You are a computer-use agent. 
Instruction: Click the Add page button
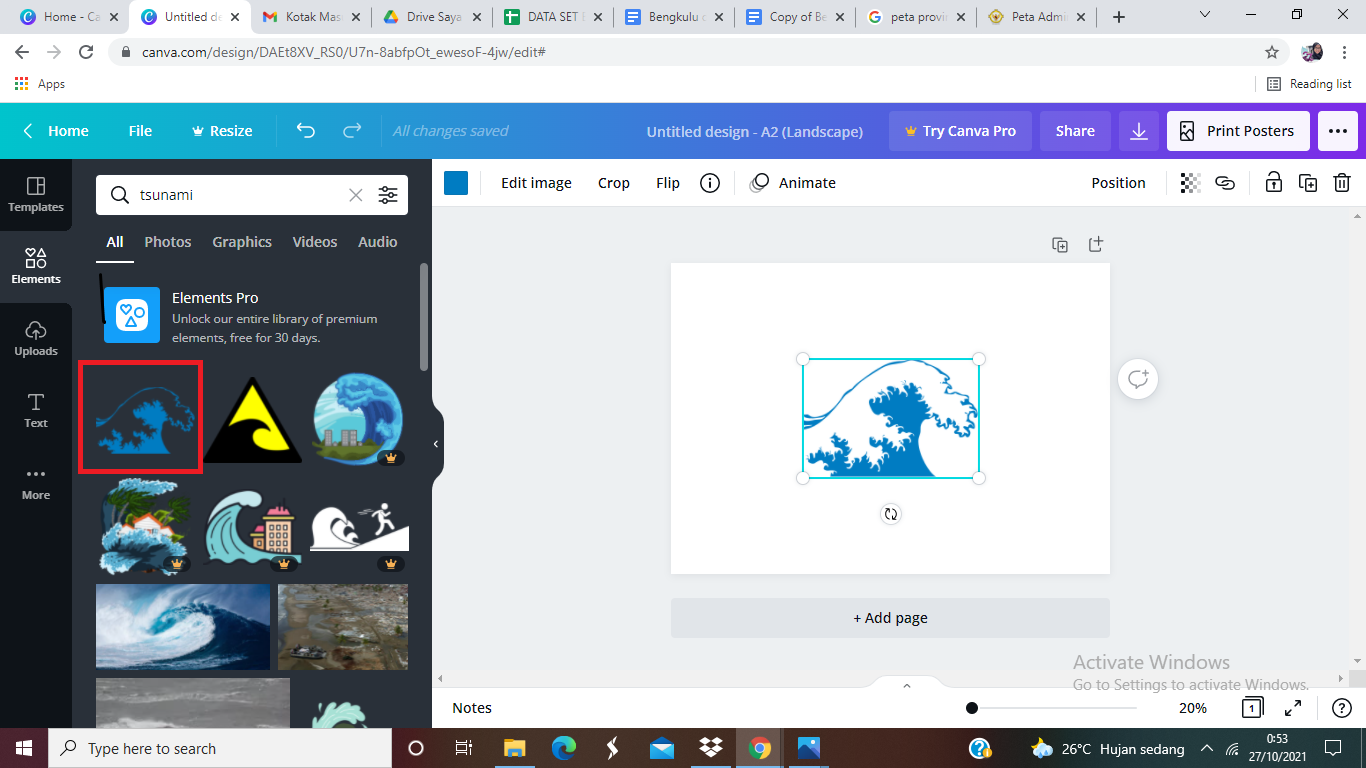(890, 618)
